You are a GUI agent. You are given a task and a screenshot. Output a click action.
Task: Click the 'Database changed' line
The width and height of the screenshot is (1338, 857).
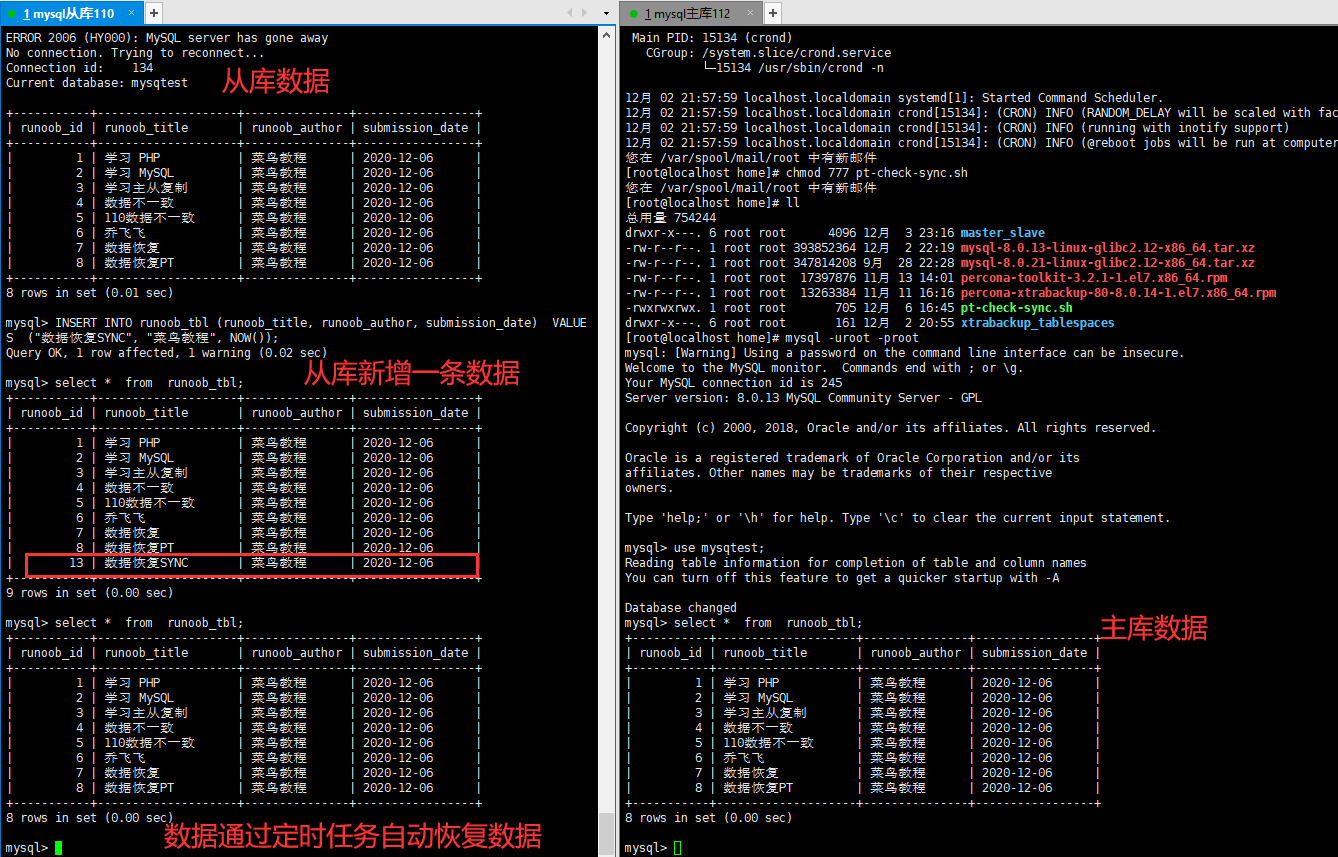(681, 608)
